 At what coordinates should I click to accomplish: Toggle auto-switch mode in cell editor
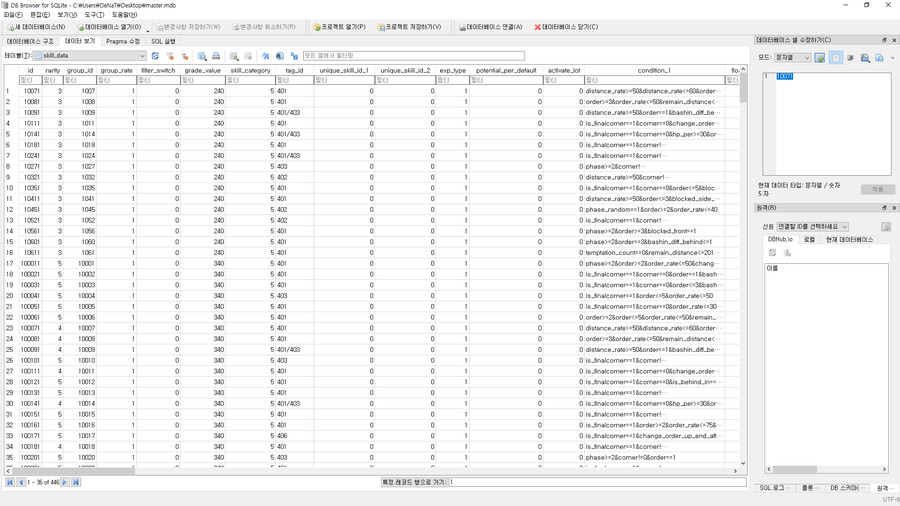pos(820,57)
